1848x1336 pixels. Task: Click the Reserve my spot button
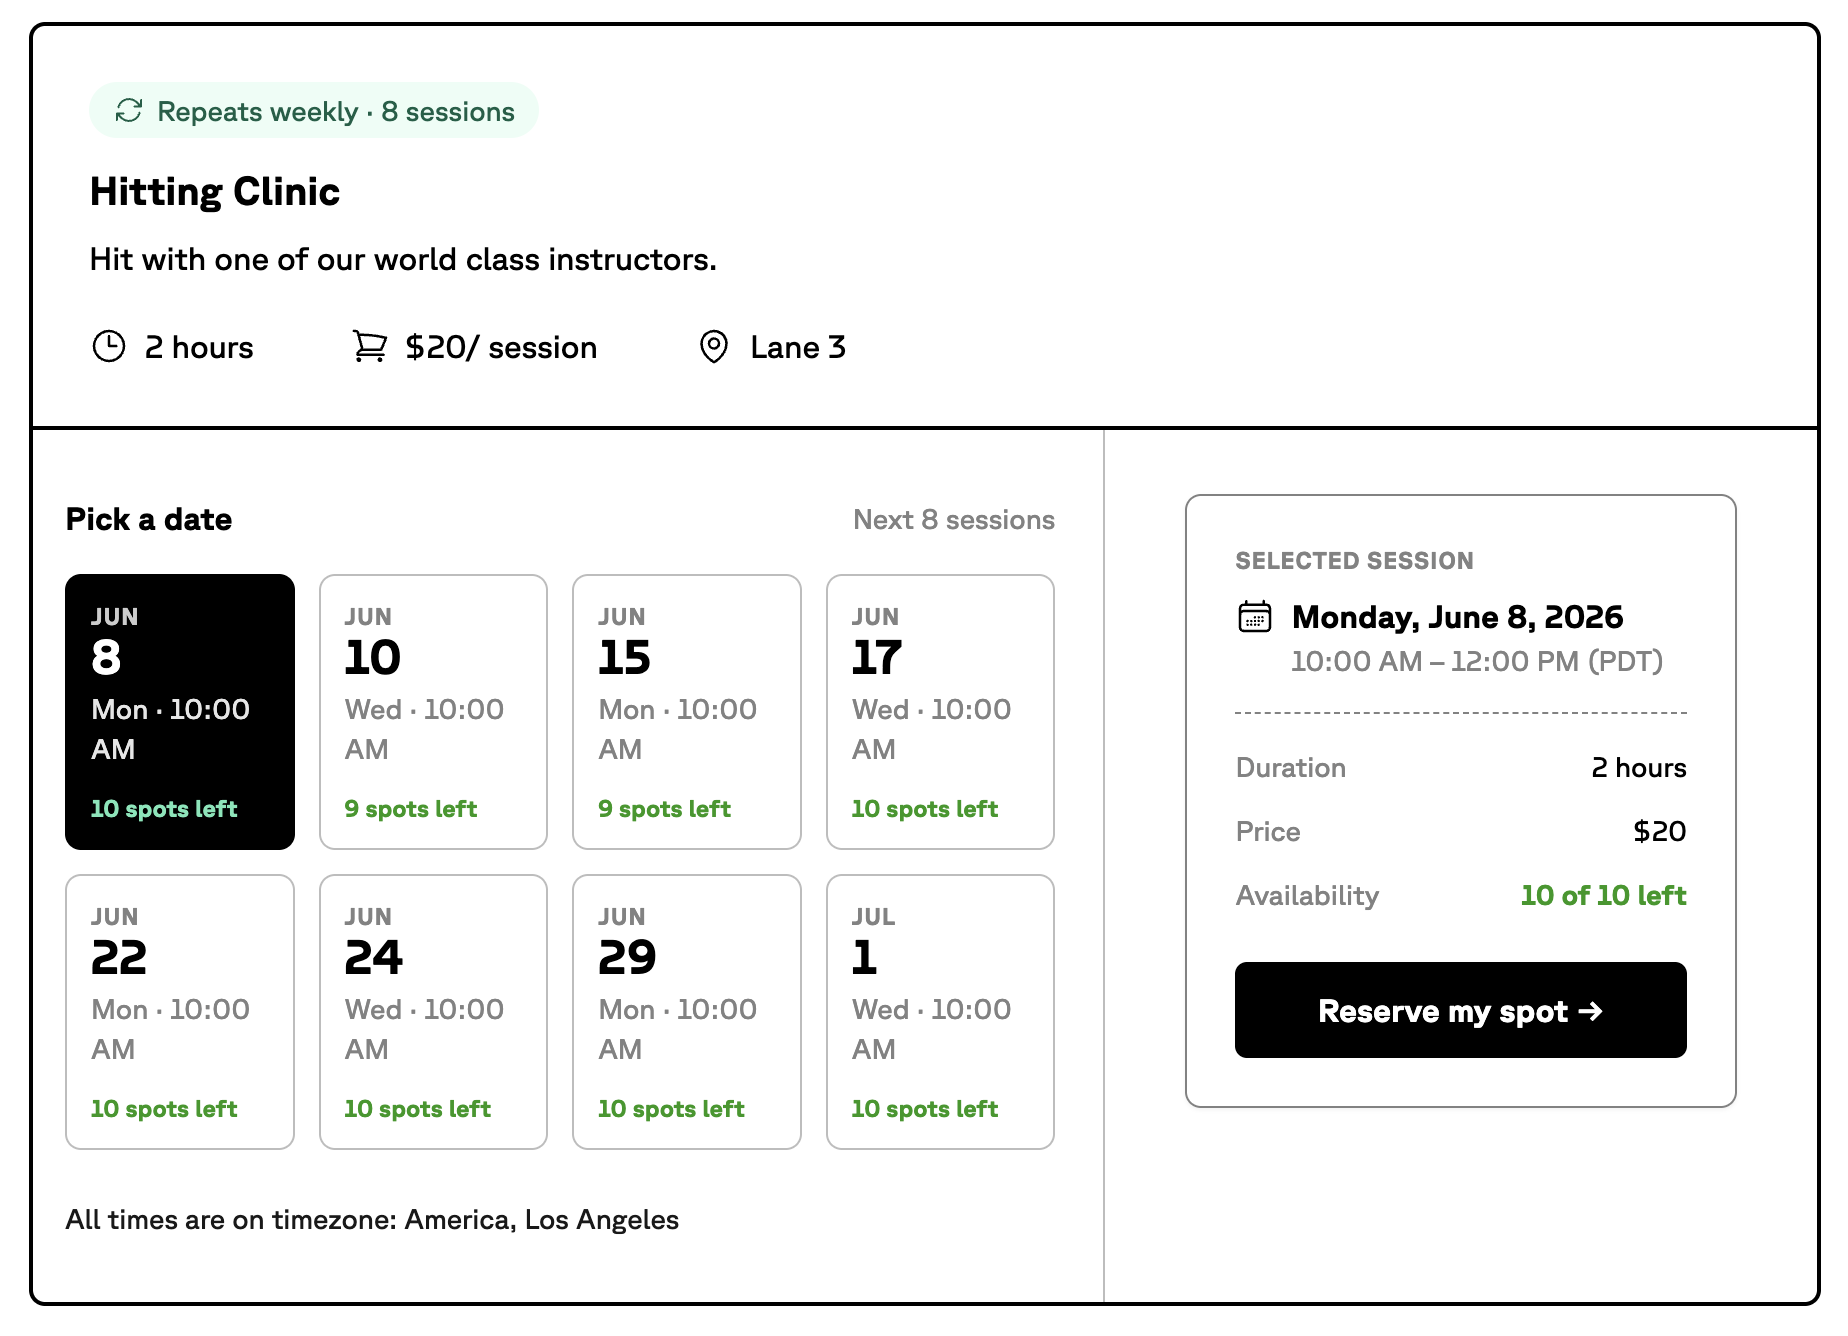(x=1460, y=1010)
